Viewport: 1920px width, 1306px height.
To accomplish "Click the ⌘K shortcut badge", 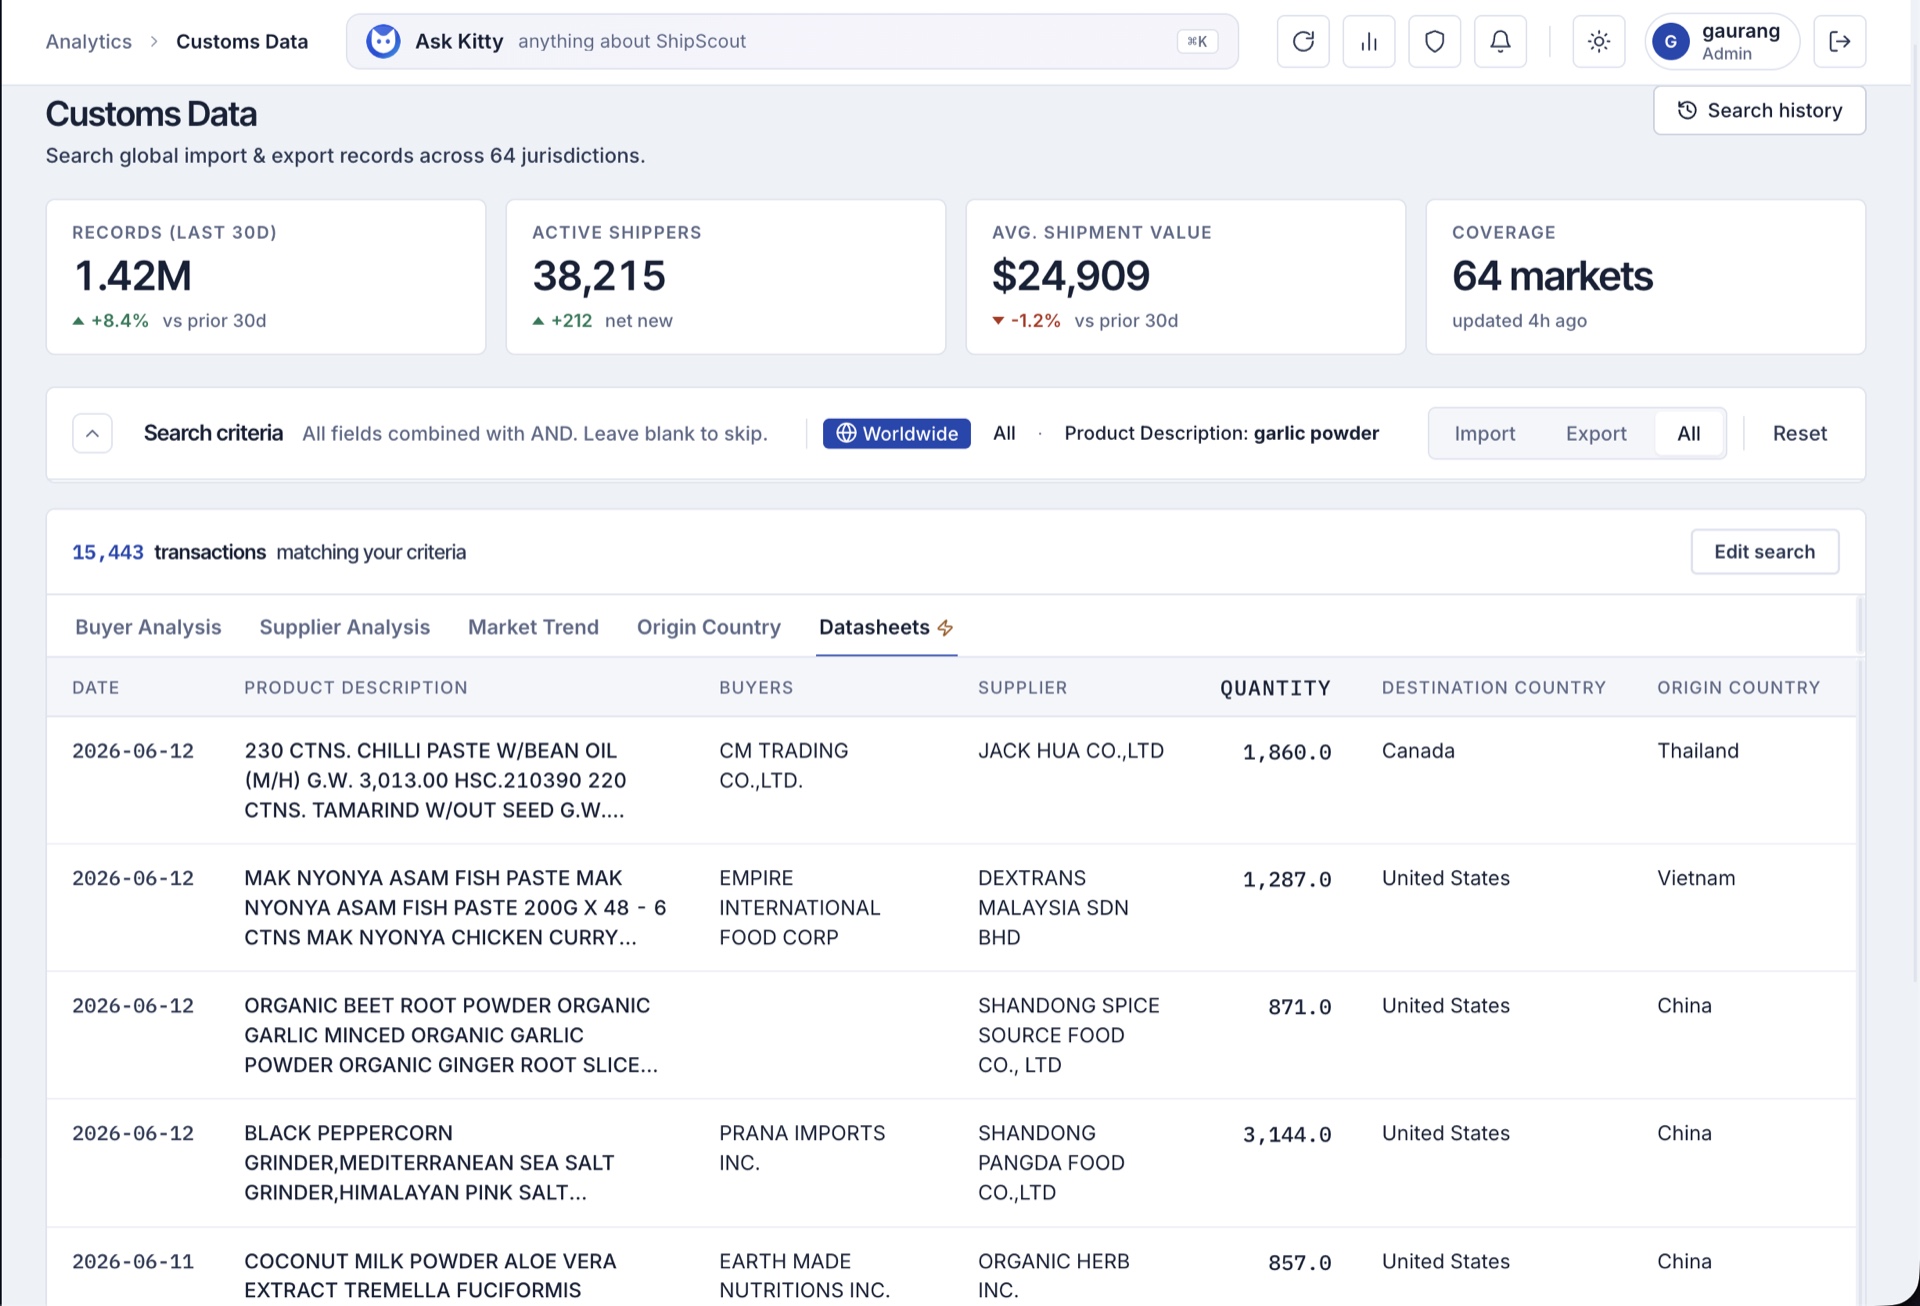I will point(1197,41).
